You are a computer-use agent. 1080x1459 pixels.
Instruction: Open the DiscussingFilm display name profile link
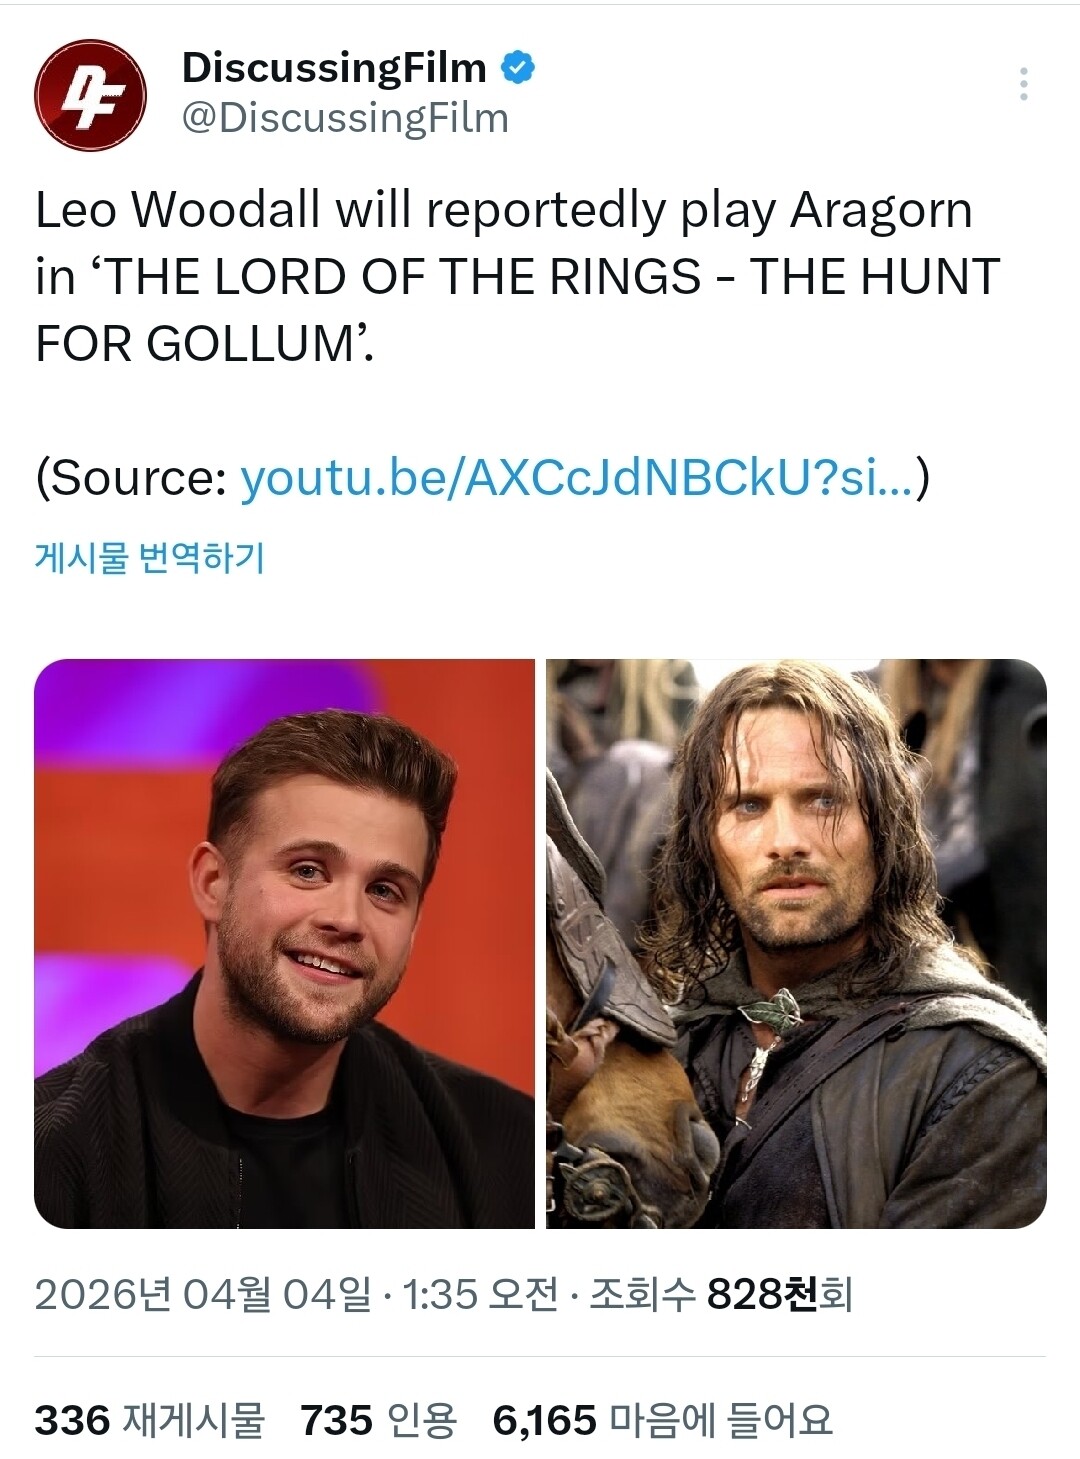[x=334, y=68]
